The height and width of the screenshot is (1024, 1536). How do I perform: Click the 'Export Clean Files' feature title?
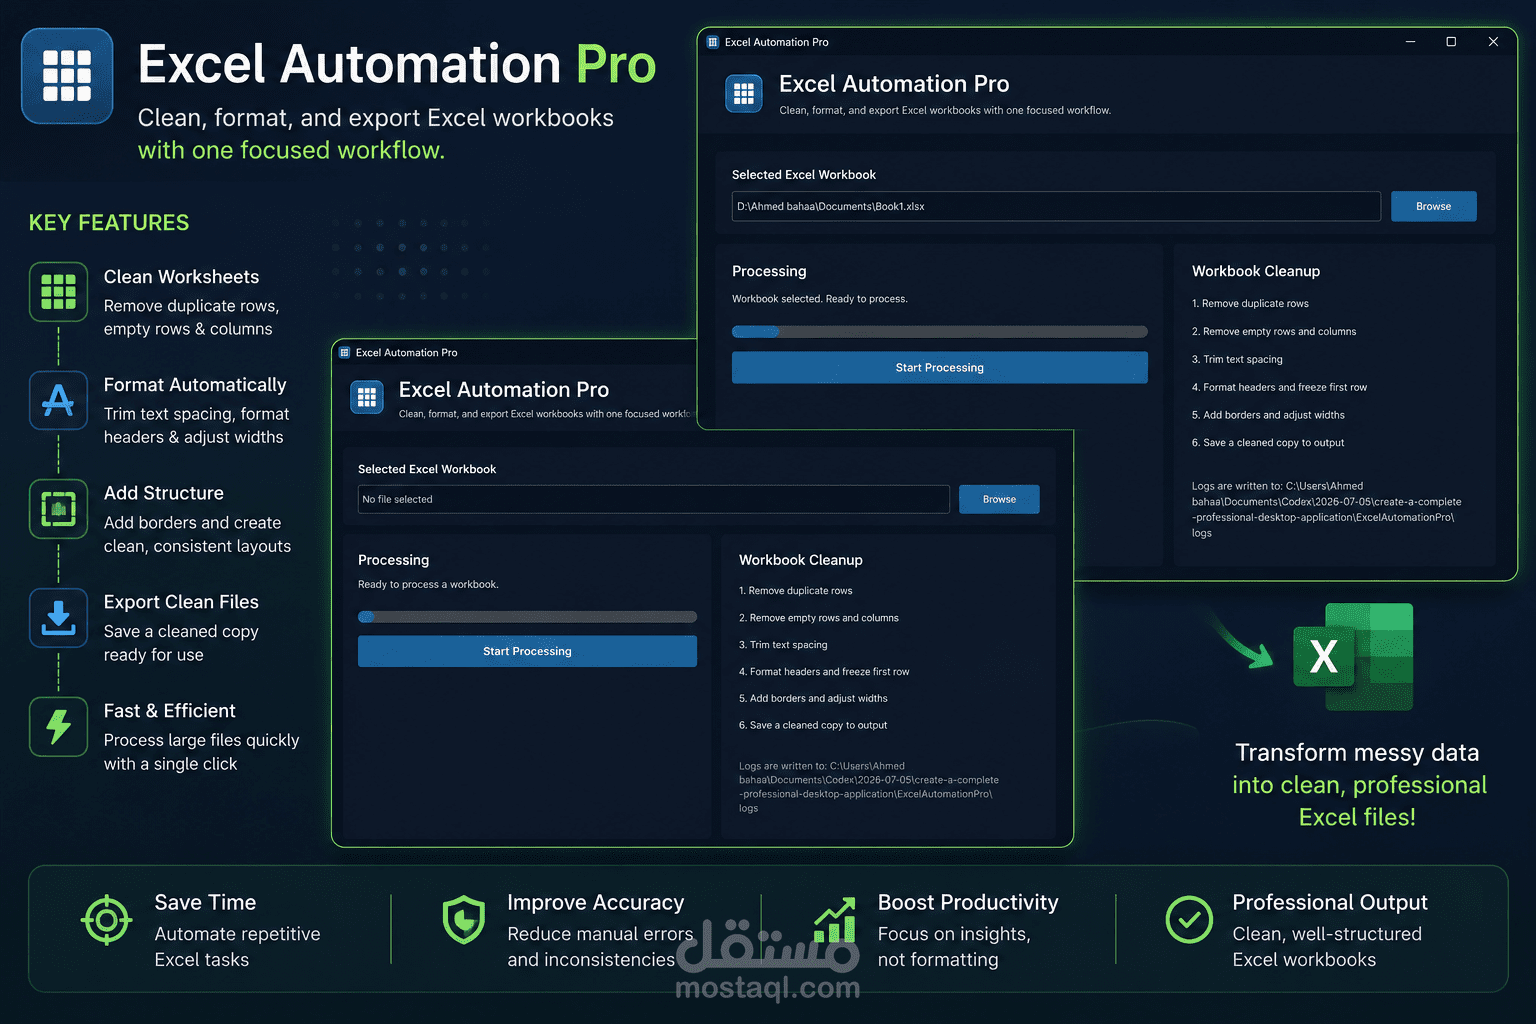pos(181,602)
